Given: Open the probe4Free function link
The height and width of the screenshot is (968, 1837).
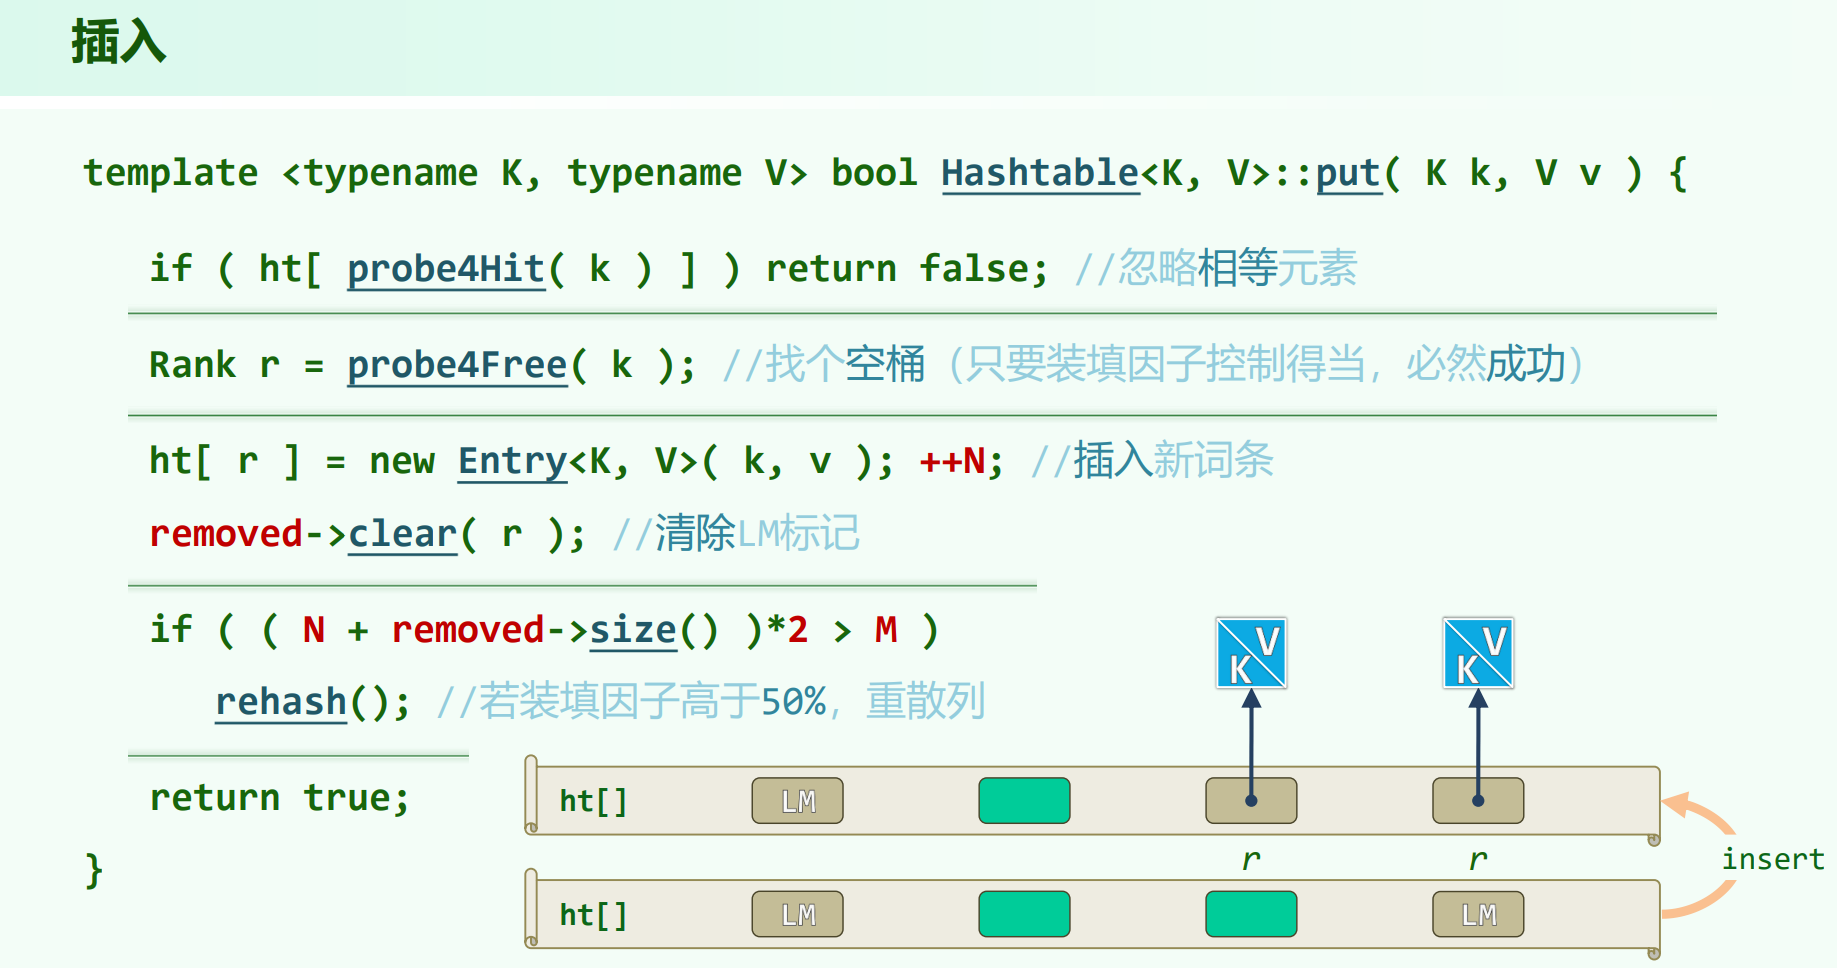Looking at the screenshot, I should coord(457,365).
